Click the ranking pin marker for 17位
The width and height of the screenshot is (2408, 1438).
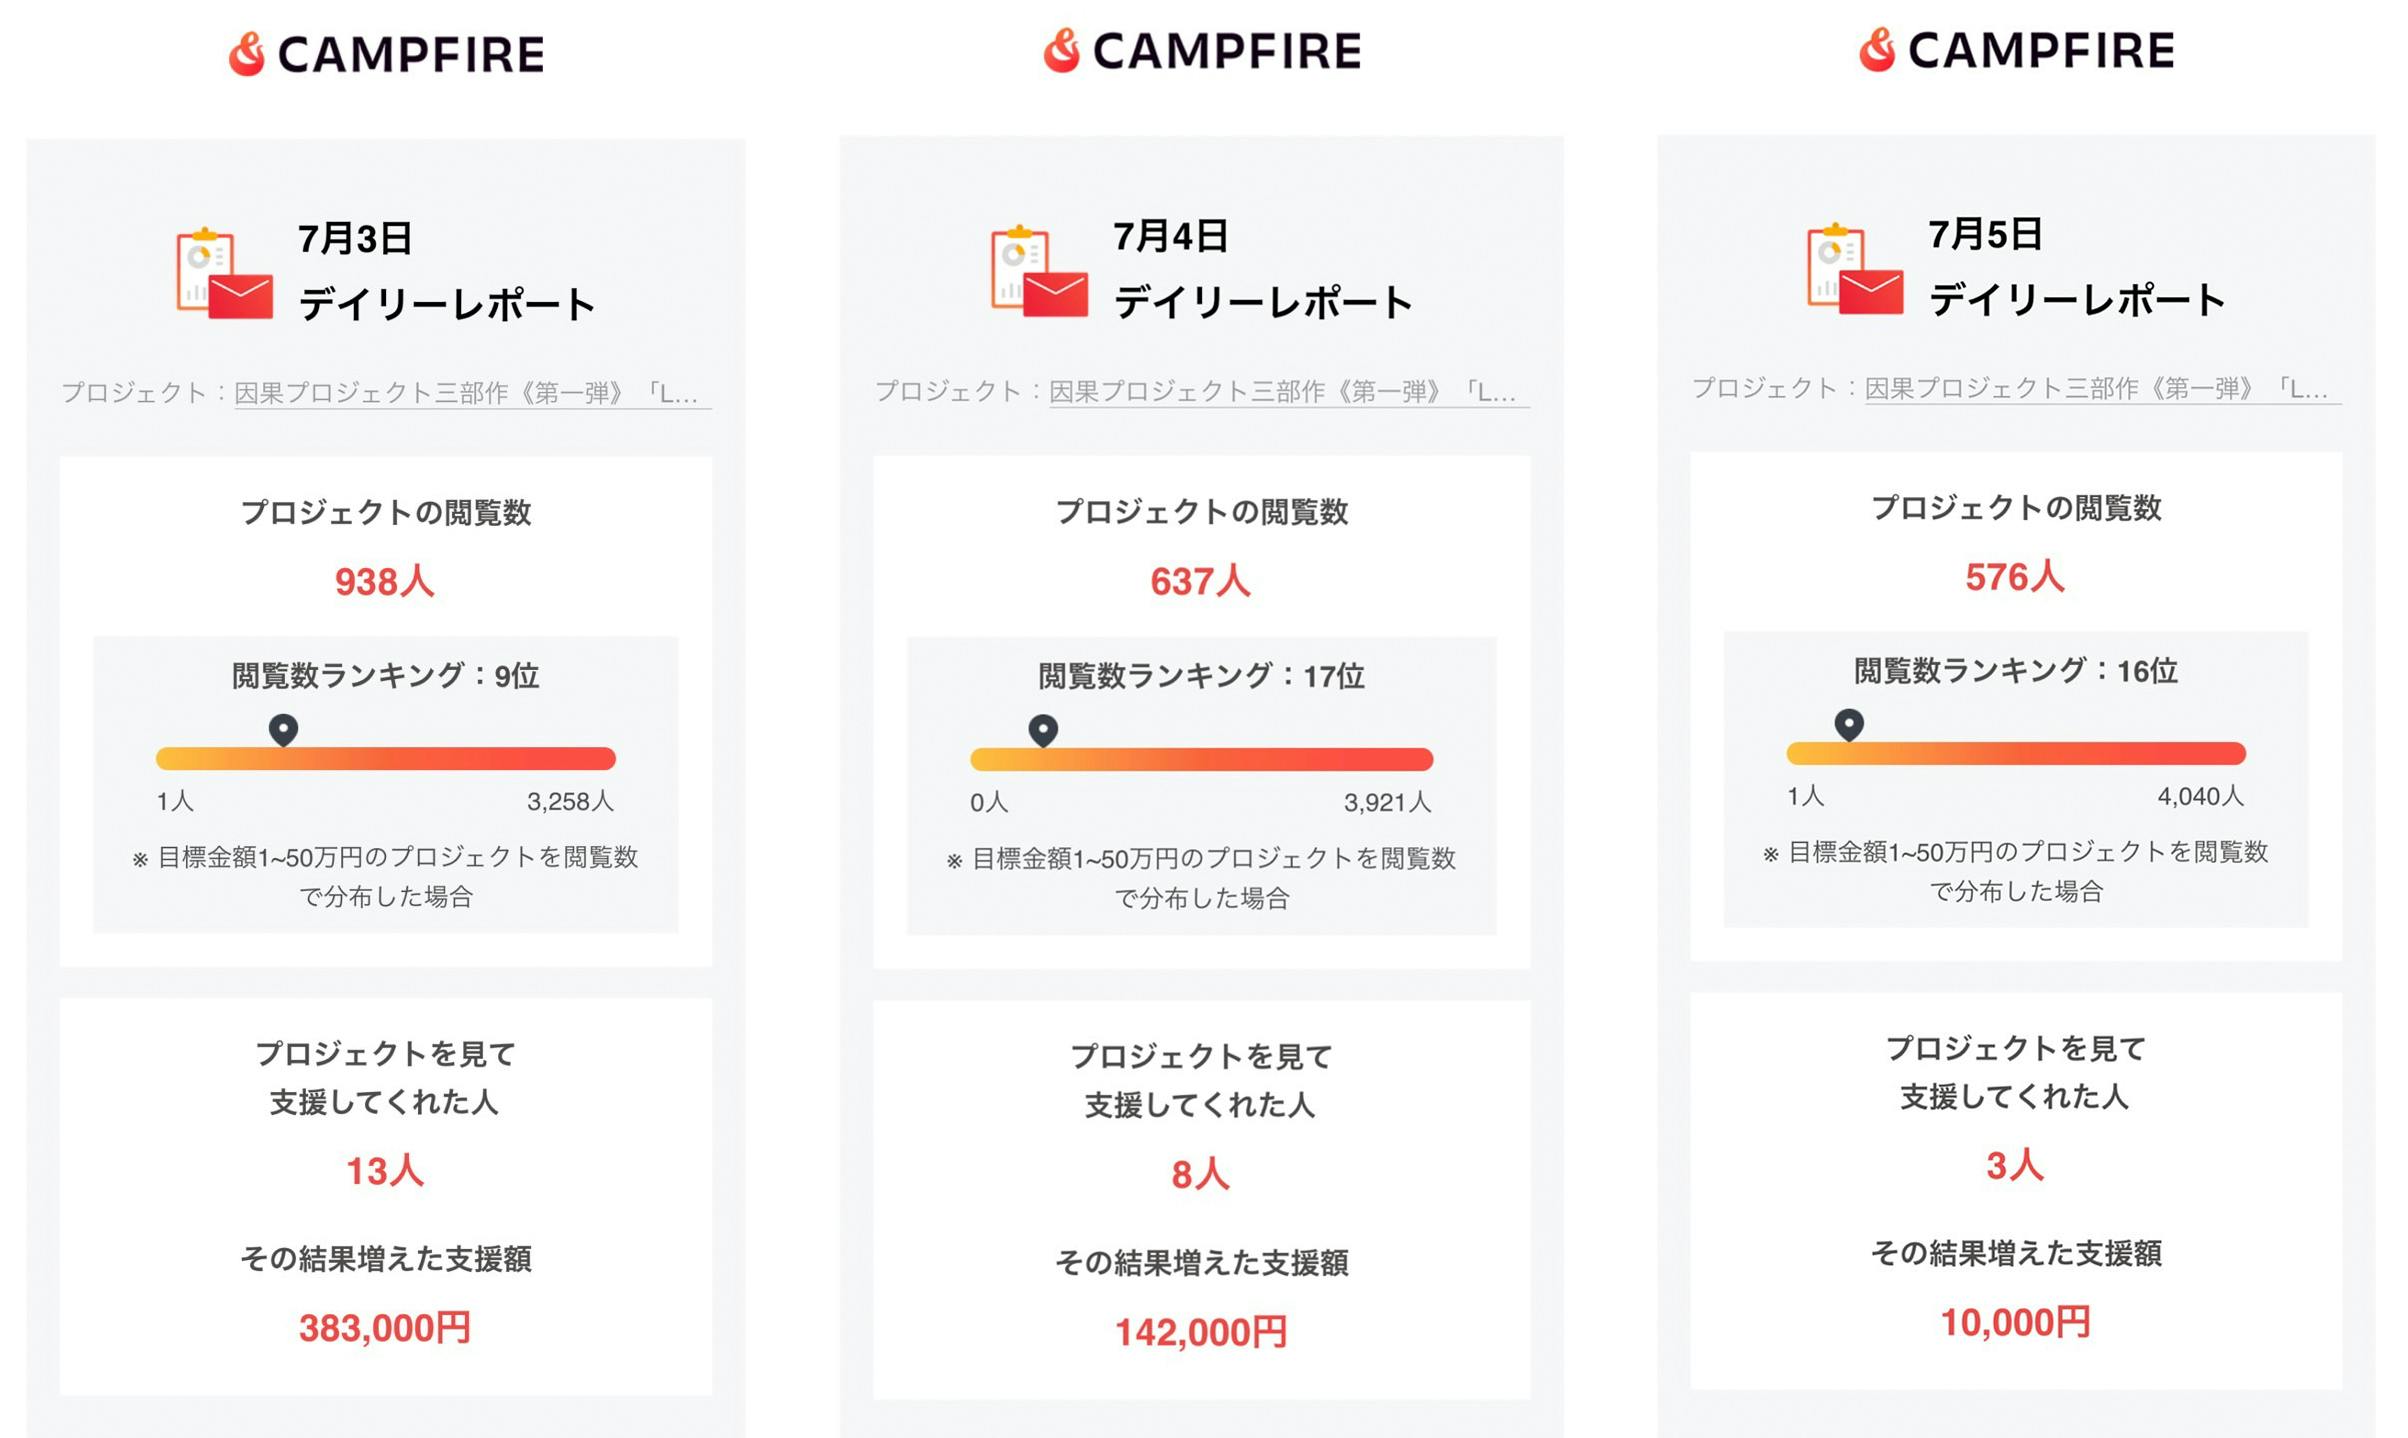tap(1043, 730)
